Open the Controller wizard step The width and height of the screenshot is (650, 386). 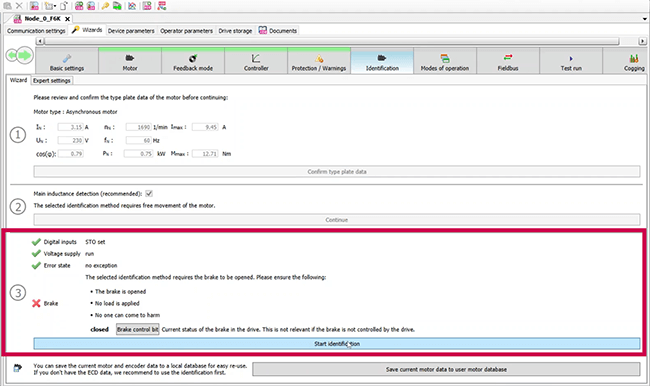[256, 61]
